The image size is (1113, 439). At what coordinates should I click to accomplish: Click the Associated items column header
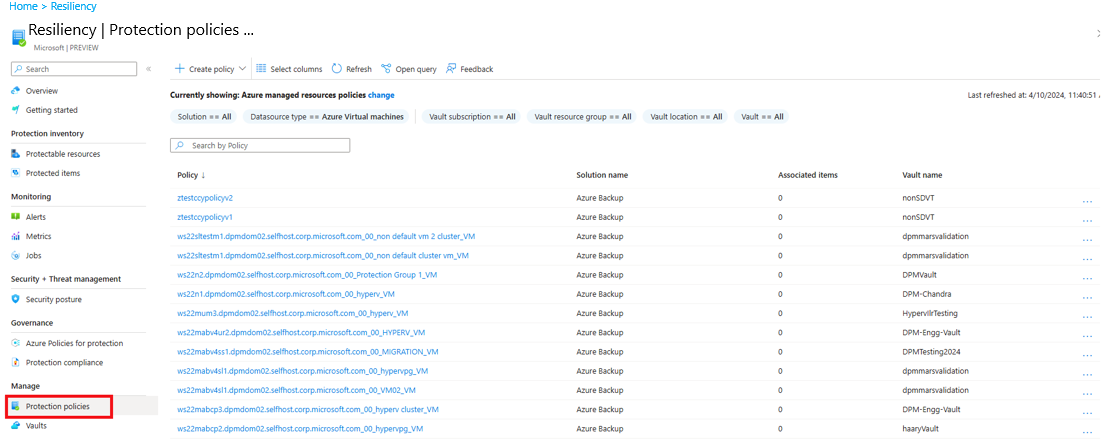[808, 175]
